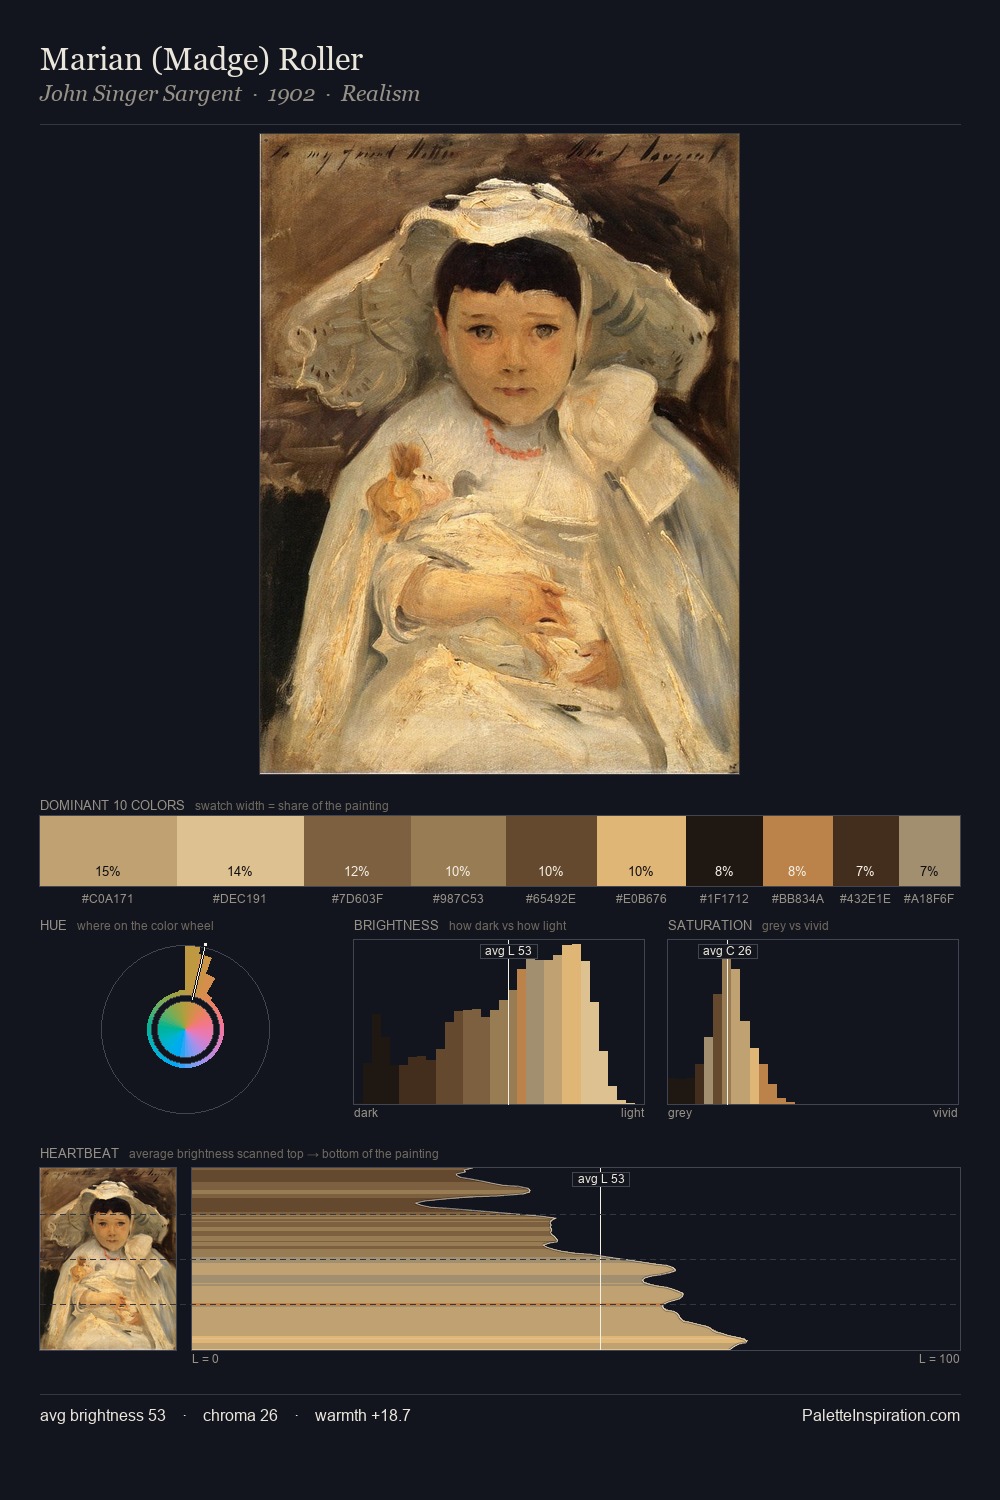Click the #DEC191 color swatch
Image resolution: width=1000 pixels, height=1500 pixels.
coord(240,851)
